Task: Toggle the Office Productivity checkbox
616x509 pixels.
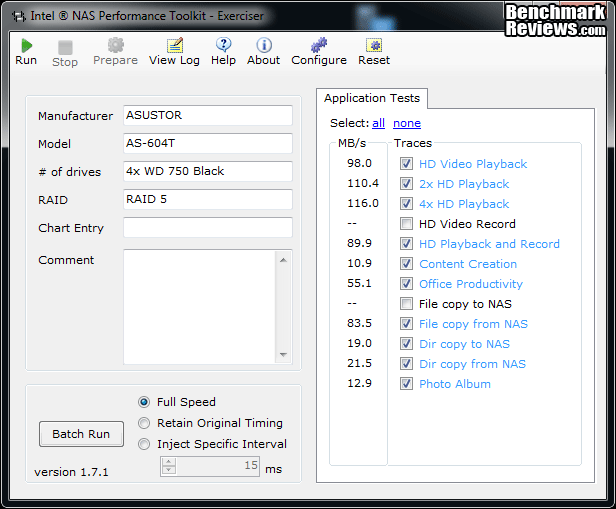Action: pyautogui.click(x=406, y=284)
